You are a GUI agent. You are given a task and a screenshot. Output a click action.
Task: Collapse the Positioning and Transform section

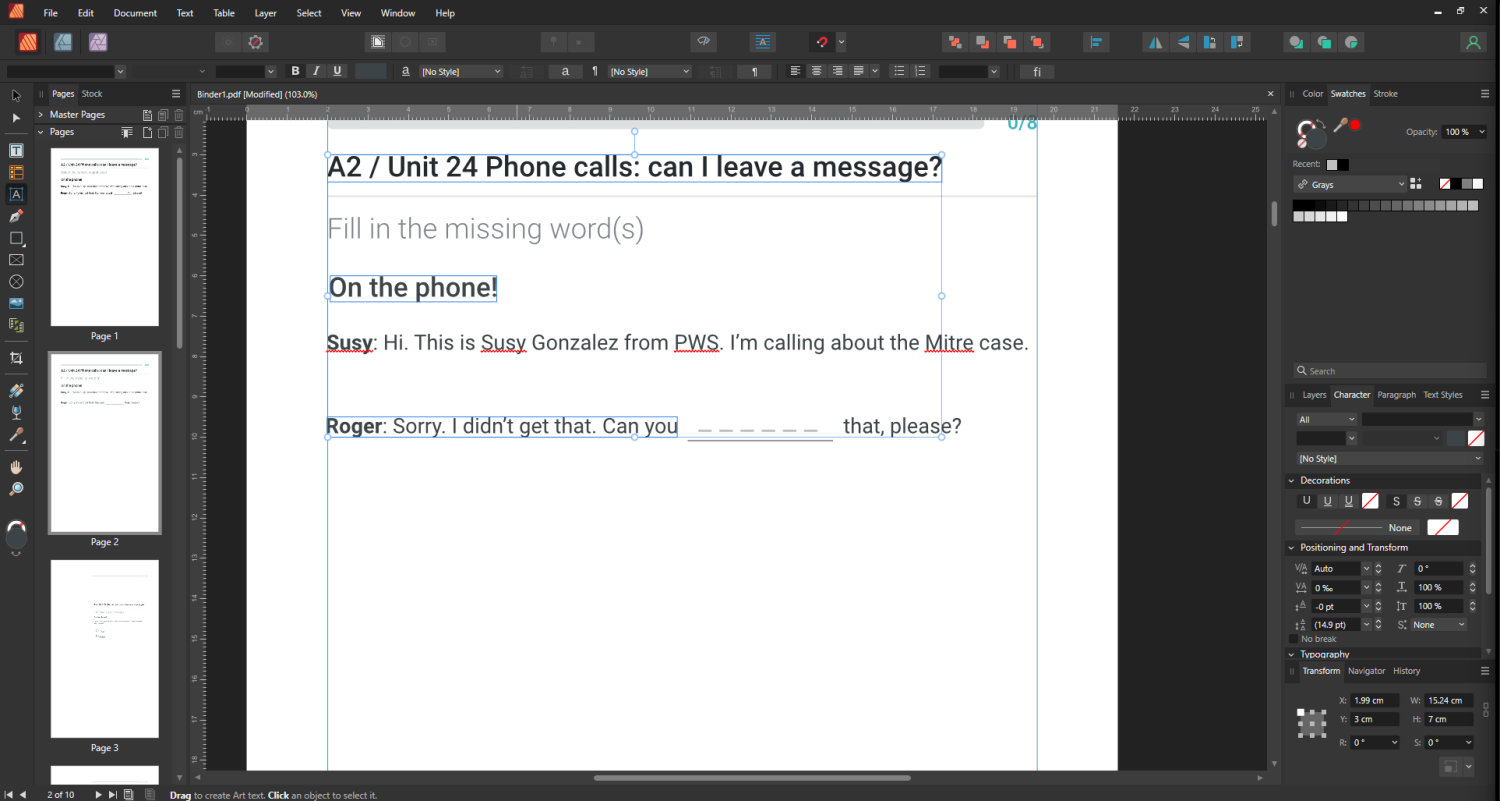tap(1292, 547)
